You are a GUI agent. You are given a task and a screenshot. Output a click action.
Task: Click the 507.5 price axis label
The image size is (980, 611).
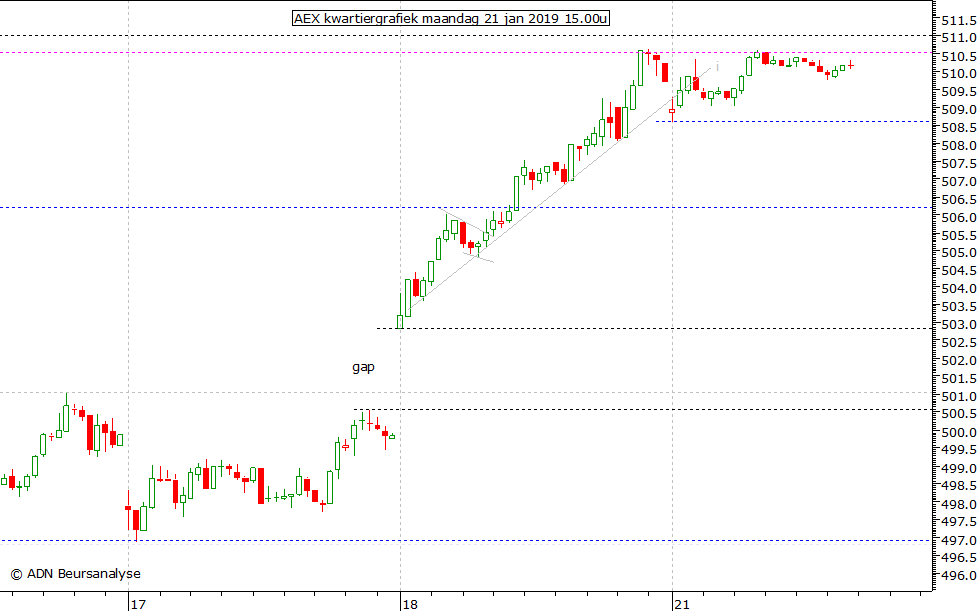click(959, 164)
